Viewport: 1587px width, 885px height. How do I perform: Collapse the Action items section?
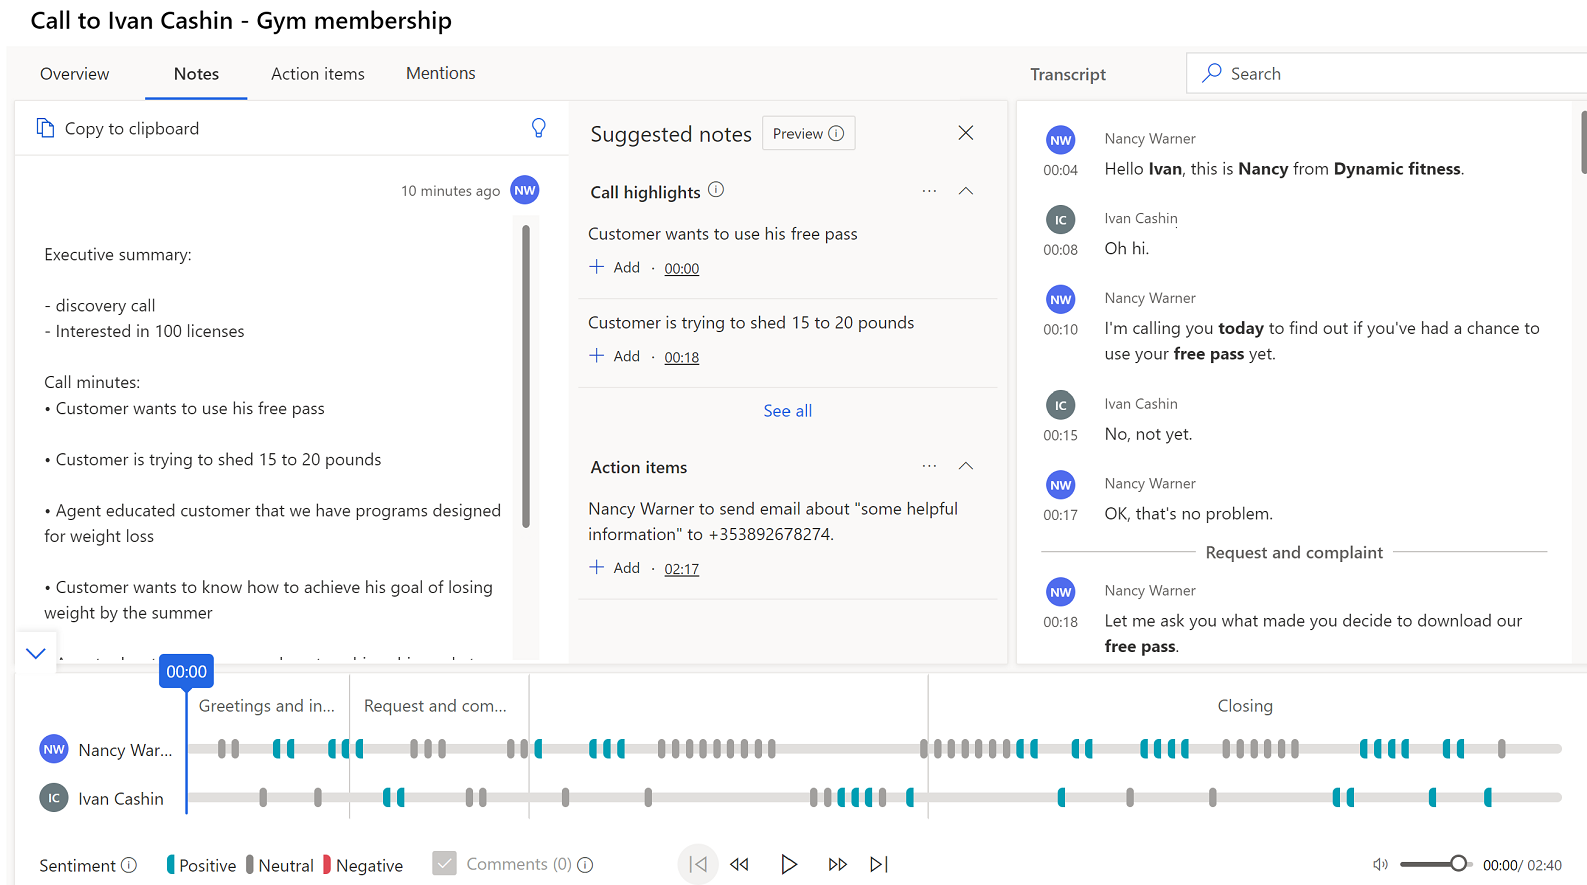coord(966,466)
